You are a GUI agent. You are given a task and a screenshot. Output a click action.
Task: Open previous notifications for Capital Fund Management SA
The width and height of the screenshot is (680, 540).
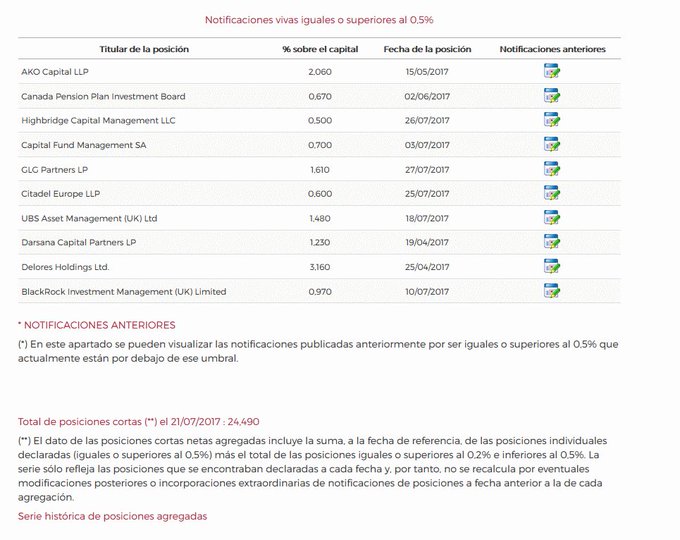click(x=552, y=144)
